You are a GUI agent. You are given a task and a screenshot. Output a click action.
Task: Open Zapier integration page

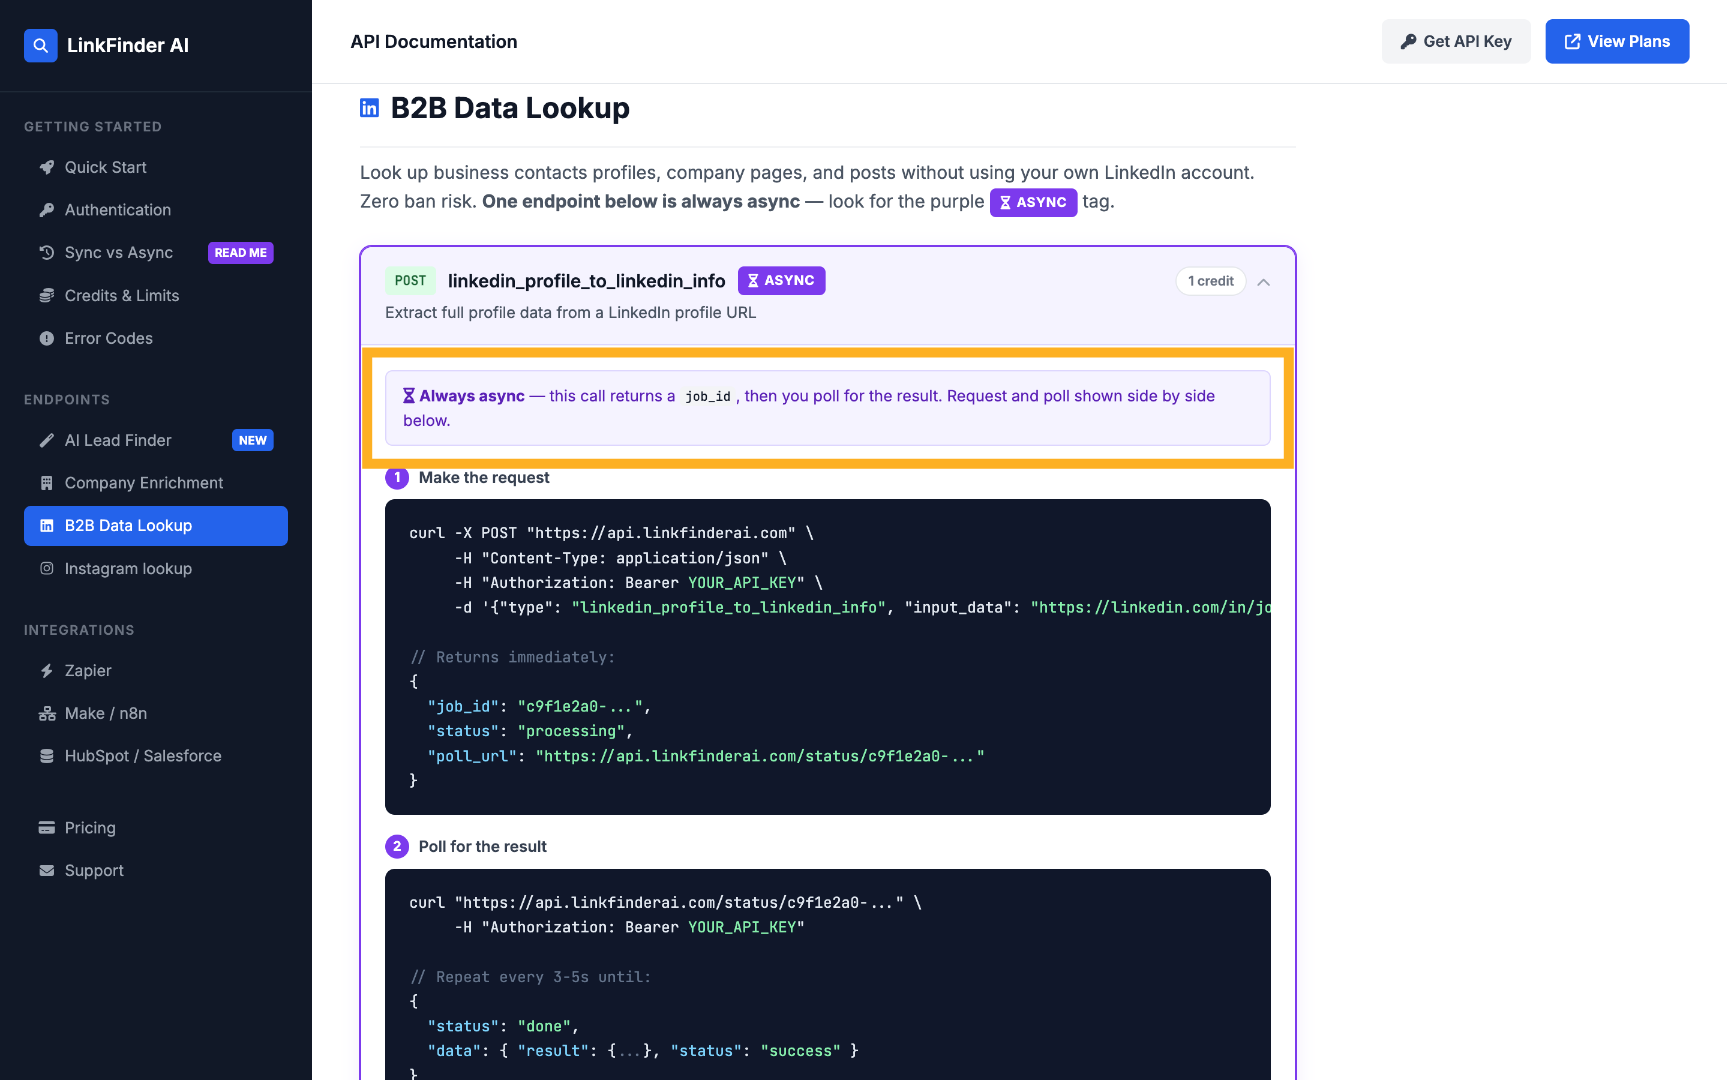[156, 671]
